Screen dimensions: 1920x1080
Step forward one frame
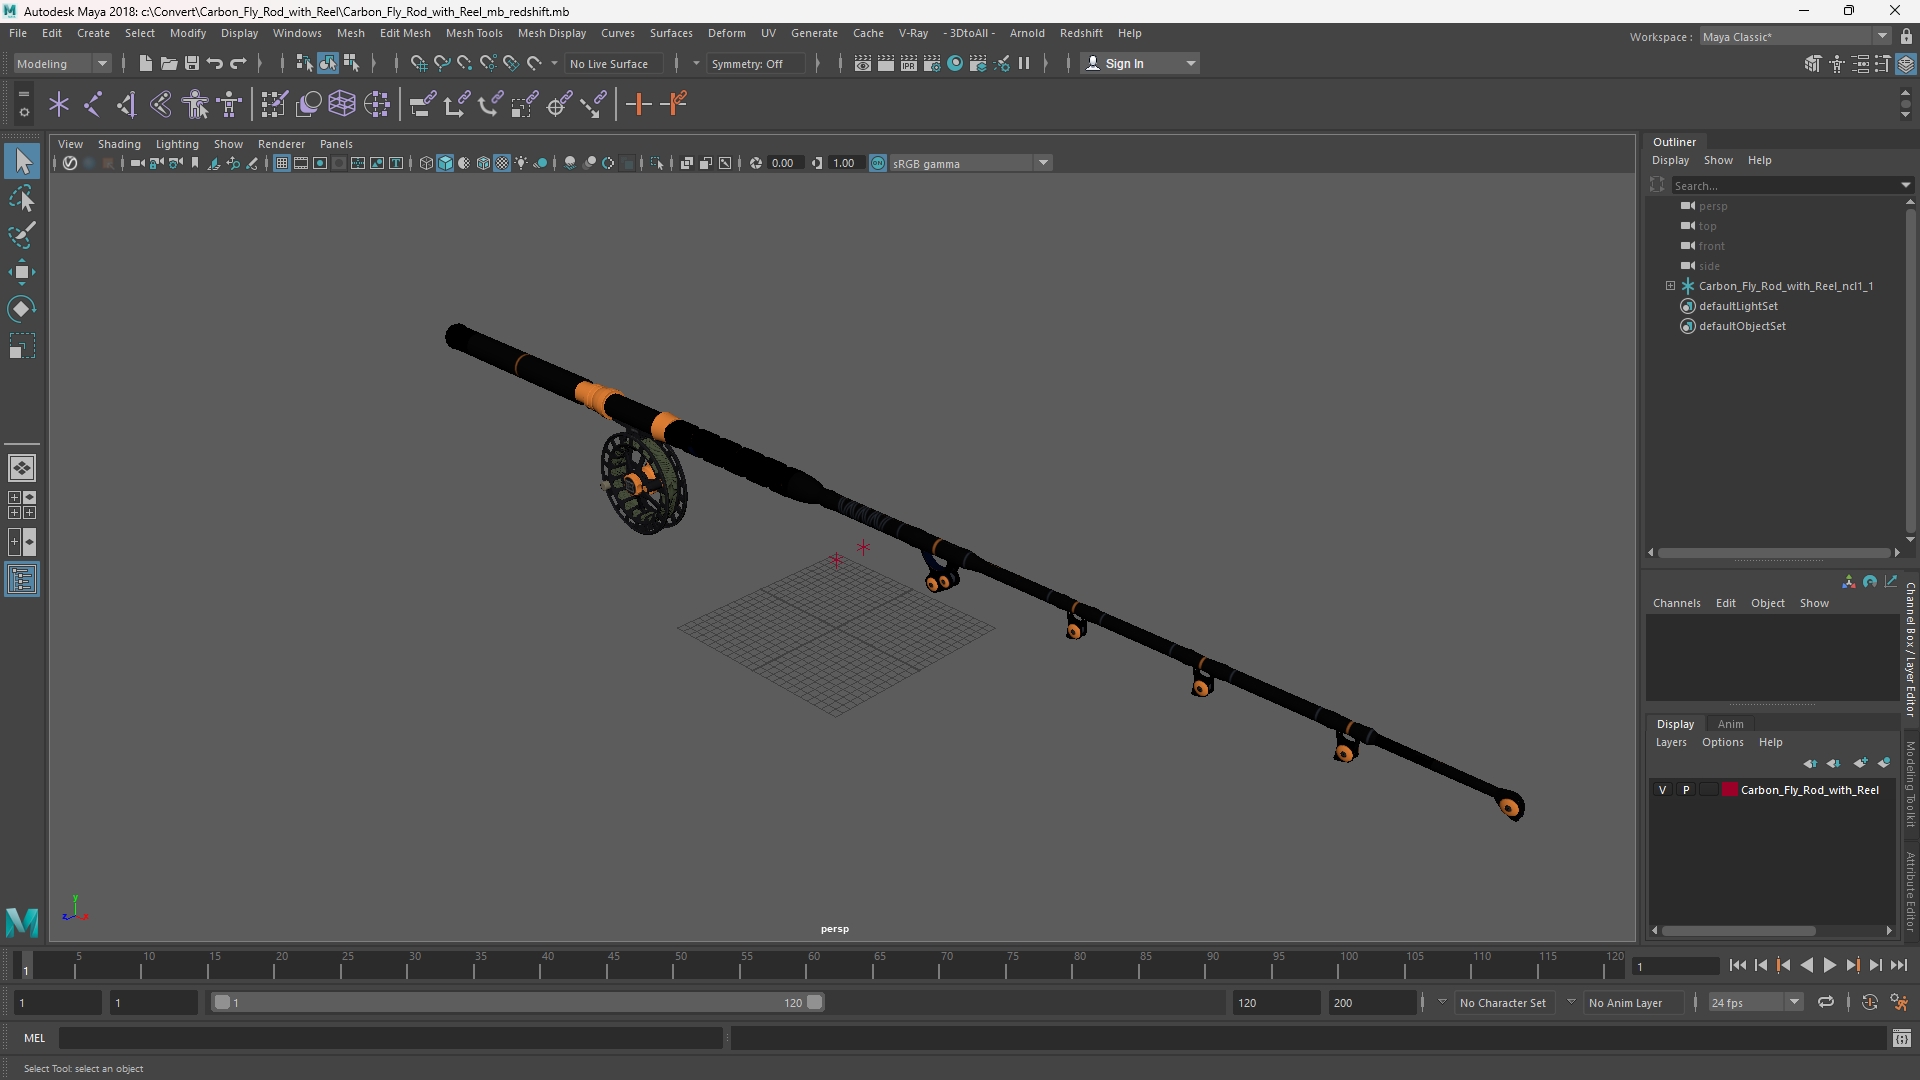coord(1876,965)
